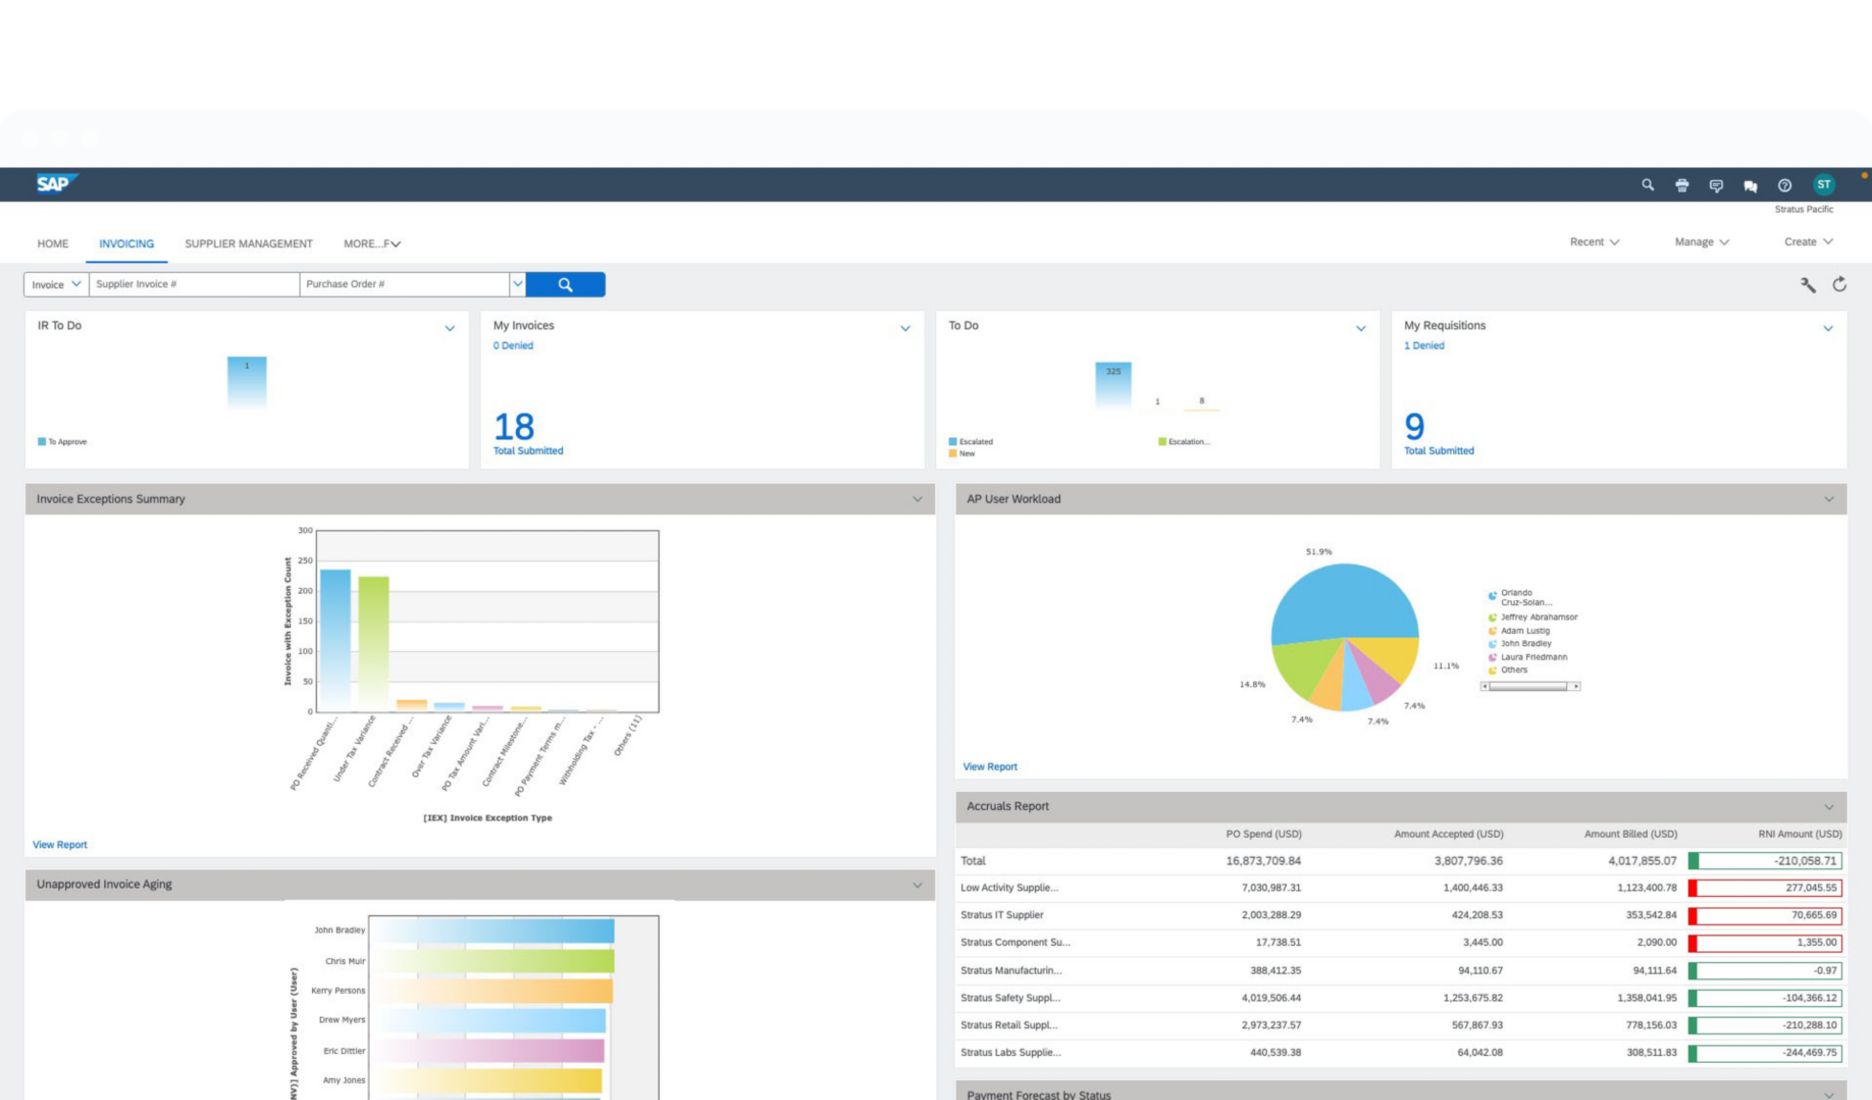Refresh the dashboard with reload icon

click(1839, 285)
